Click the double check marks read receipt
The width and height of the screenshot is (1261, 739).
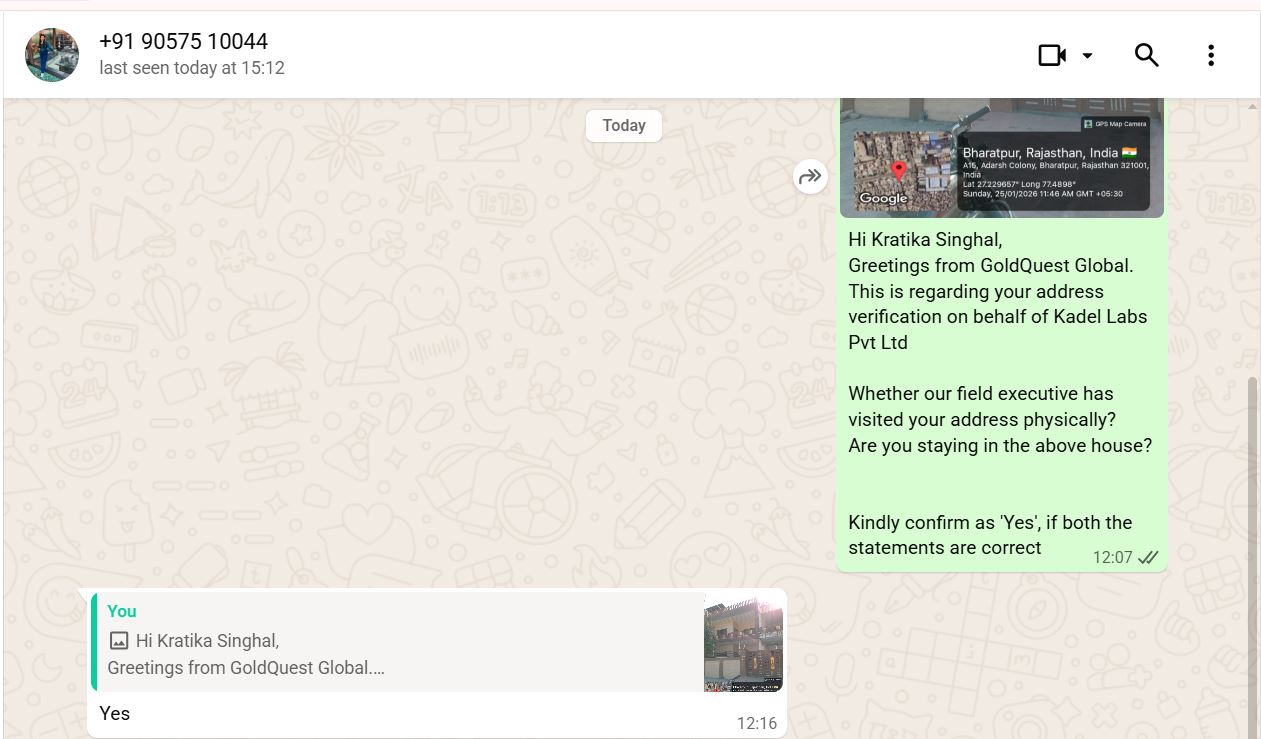1148,557
